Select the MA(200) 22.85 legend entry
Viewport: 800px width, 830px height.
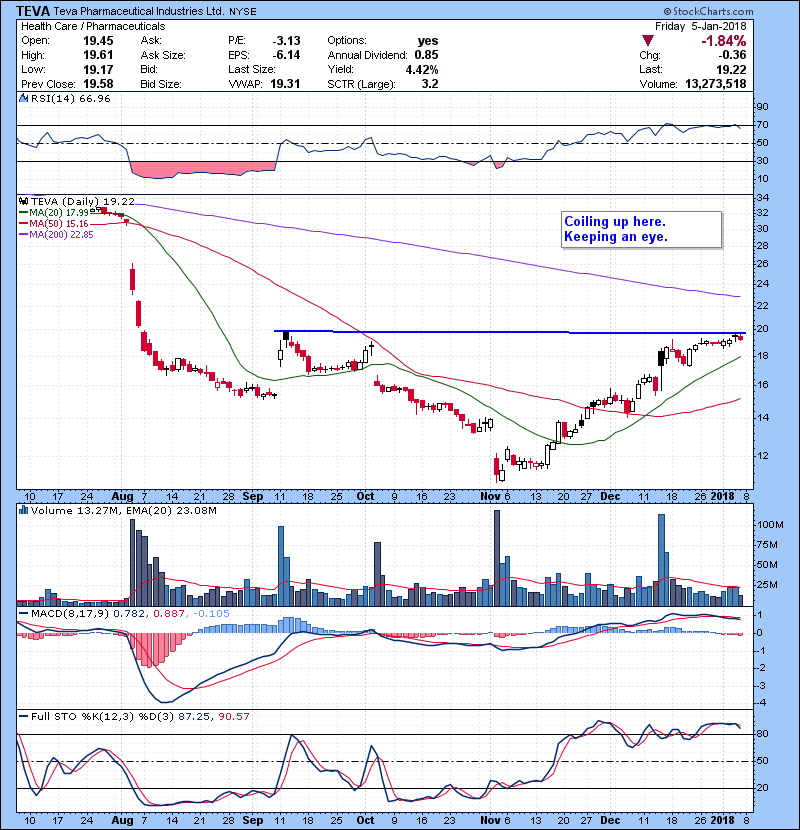coord(56,234)
